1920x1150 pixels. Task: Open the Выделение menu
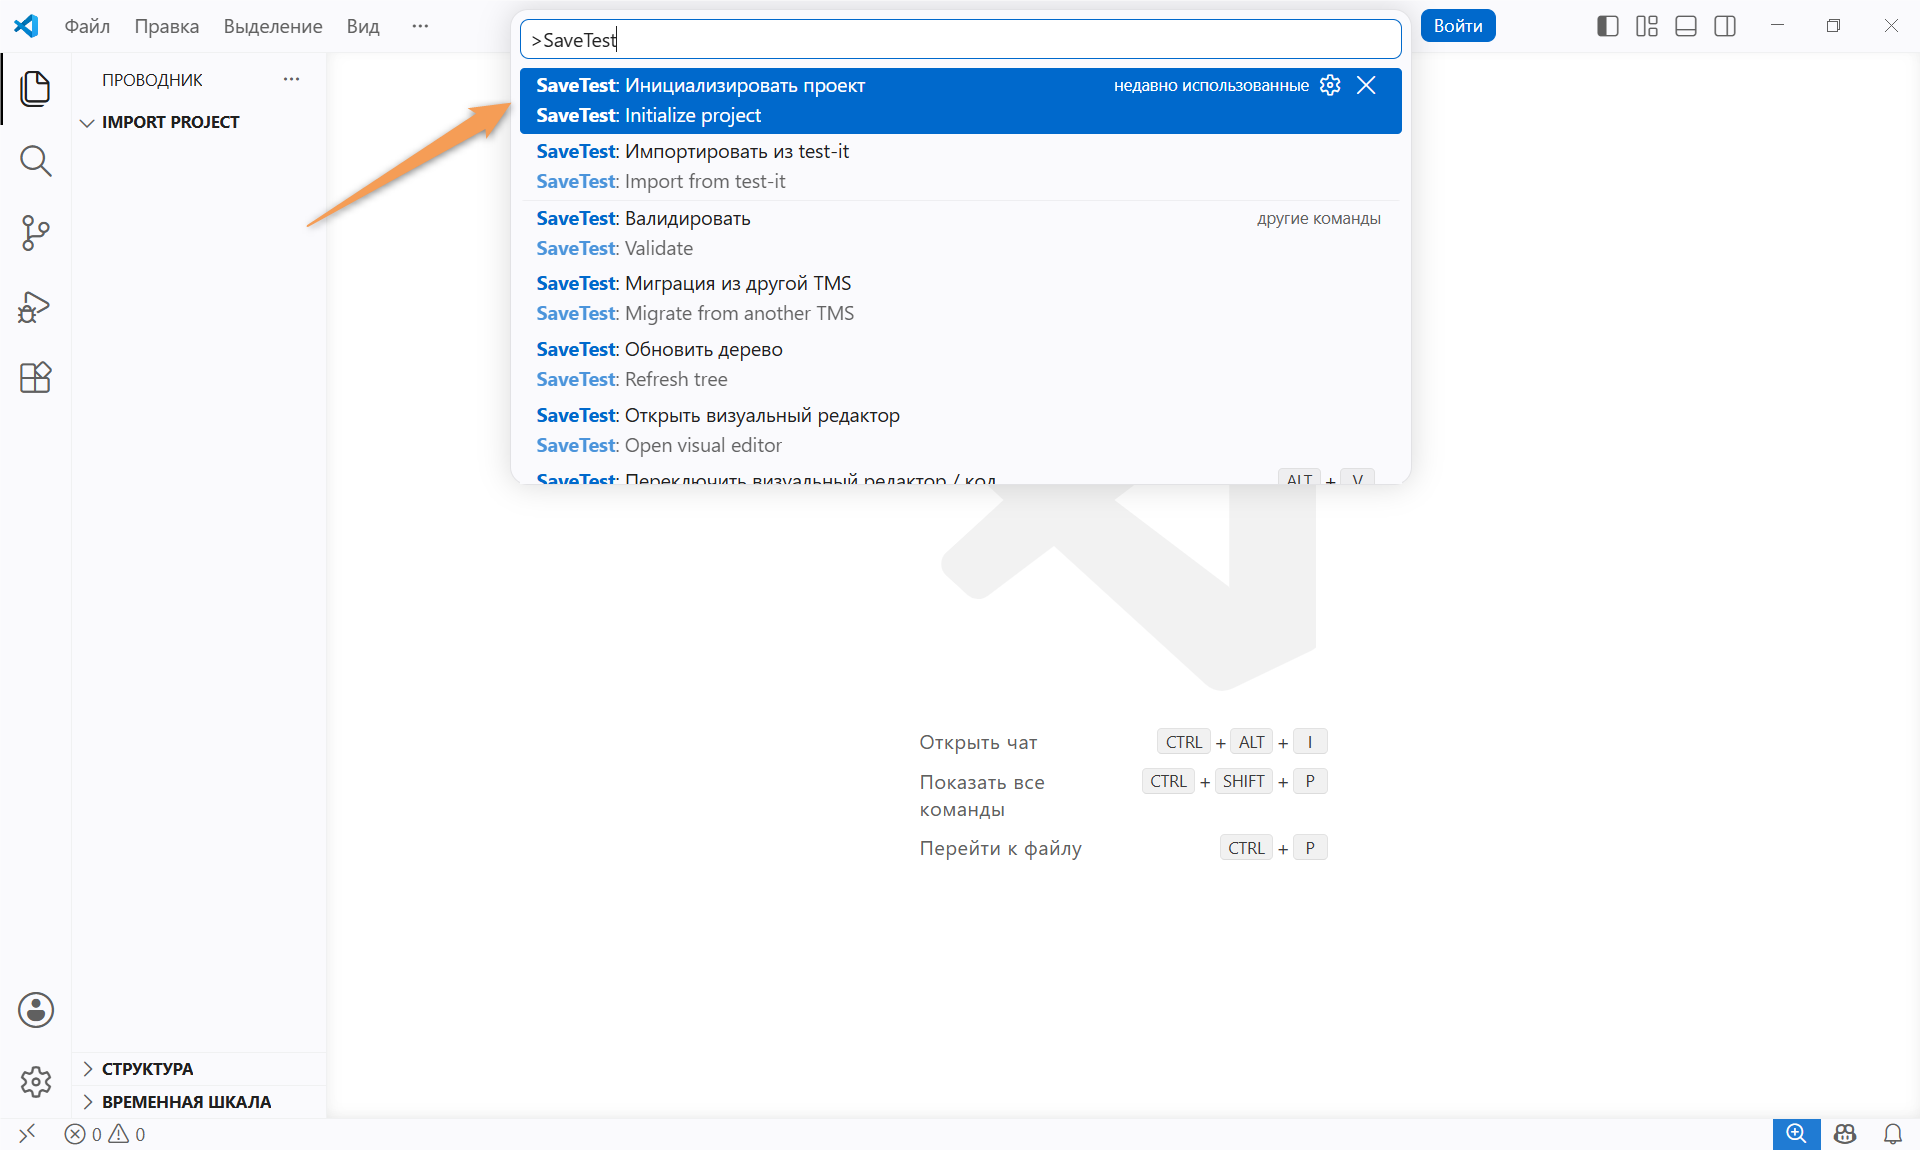[x=273, y=26]
